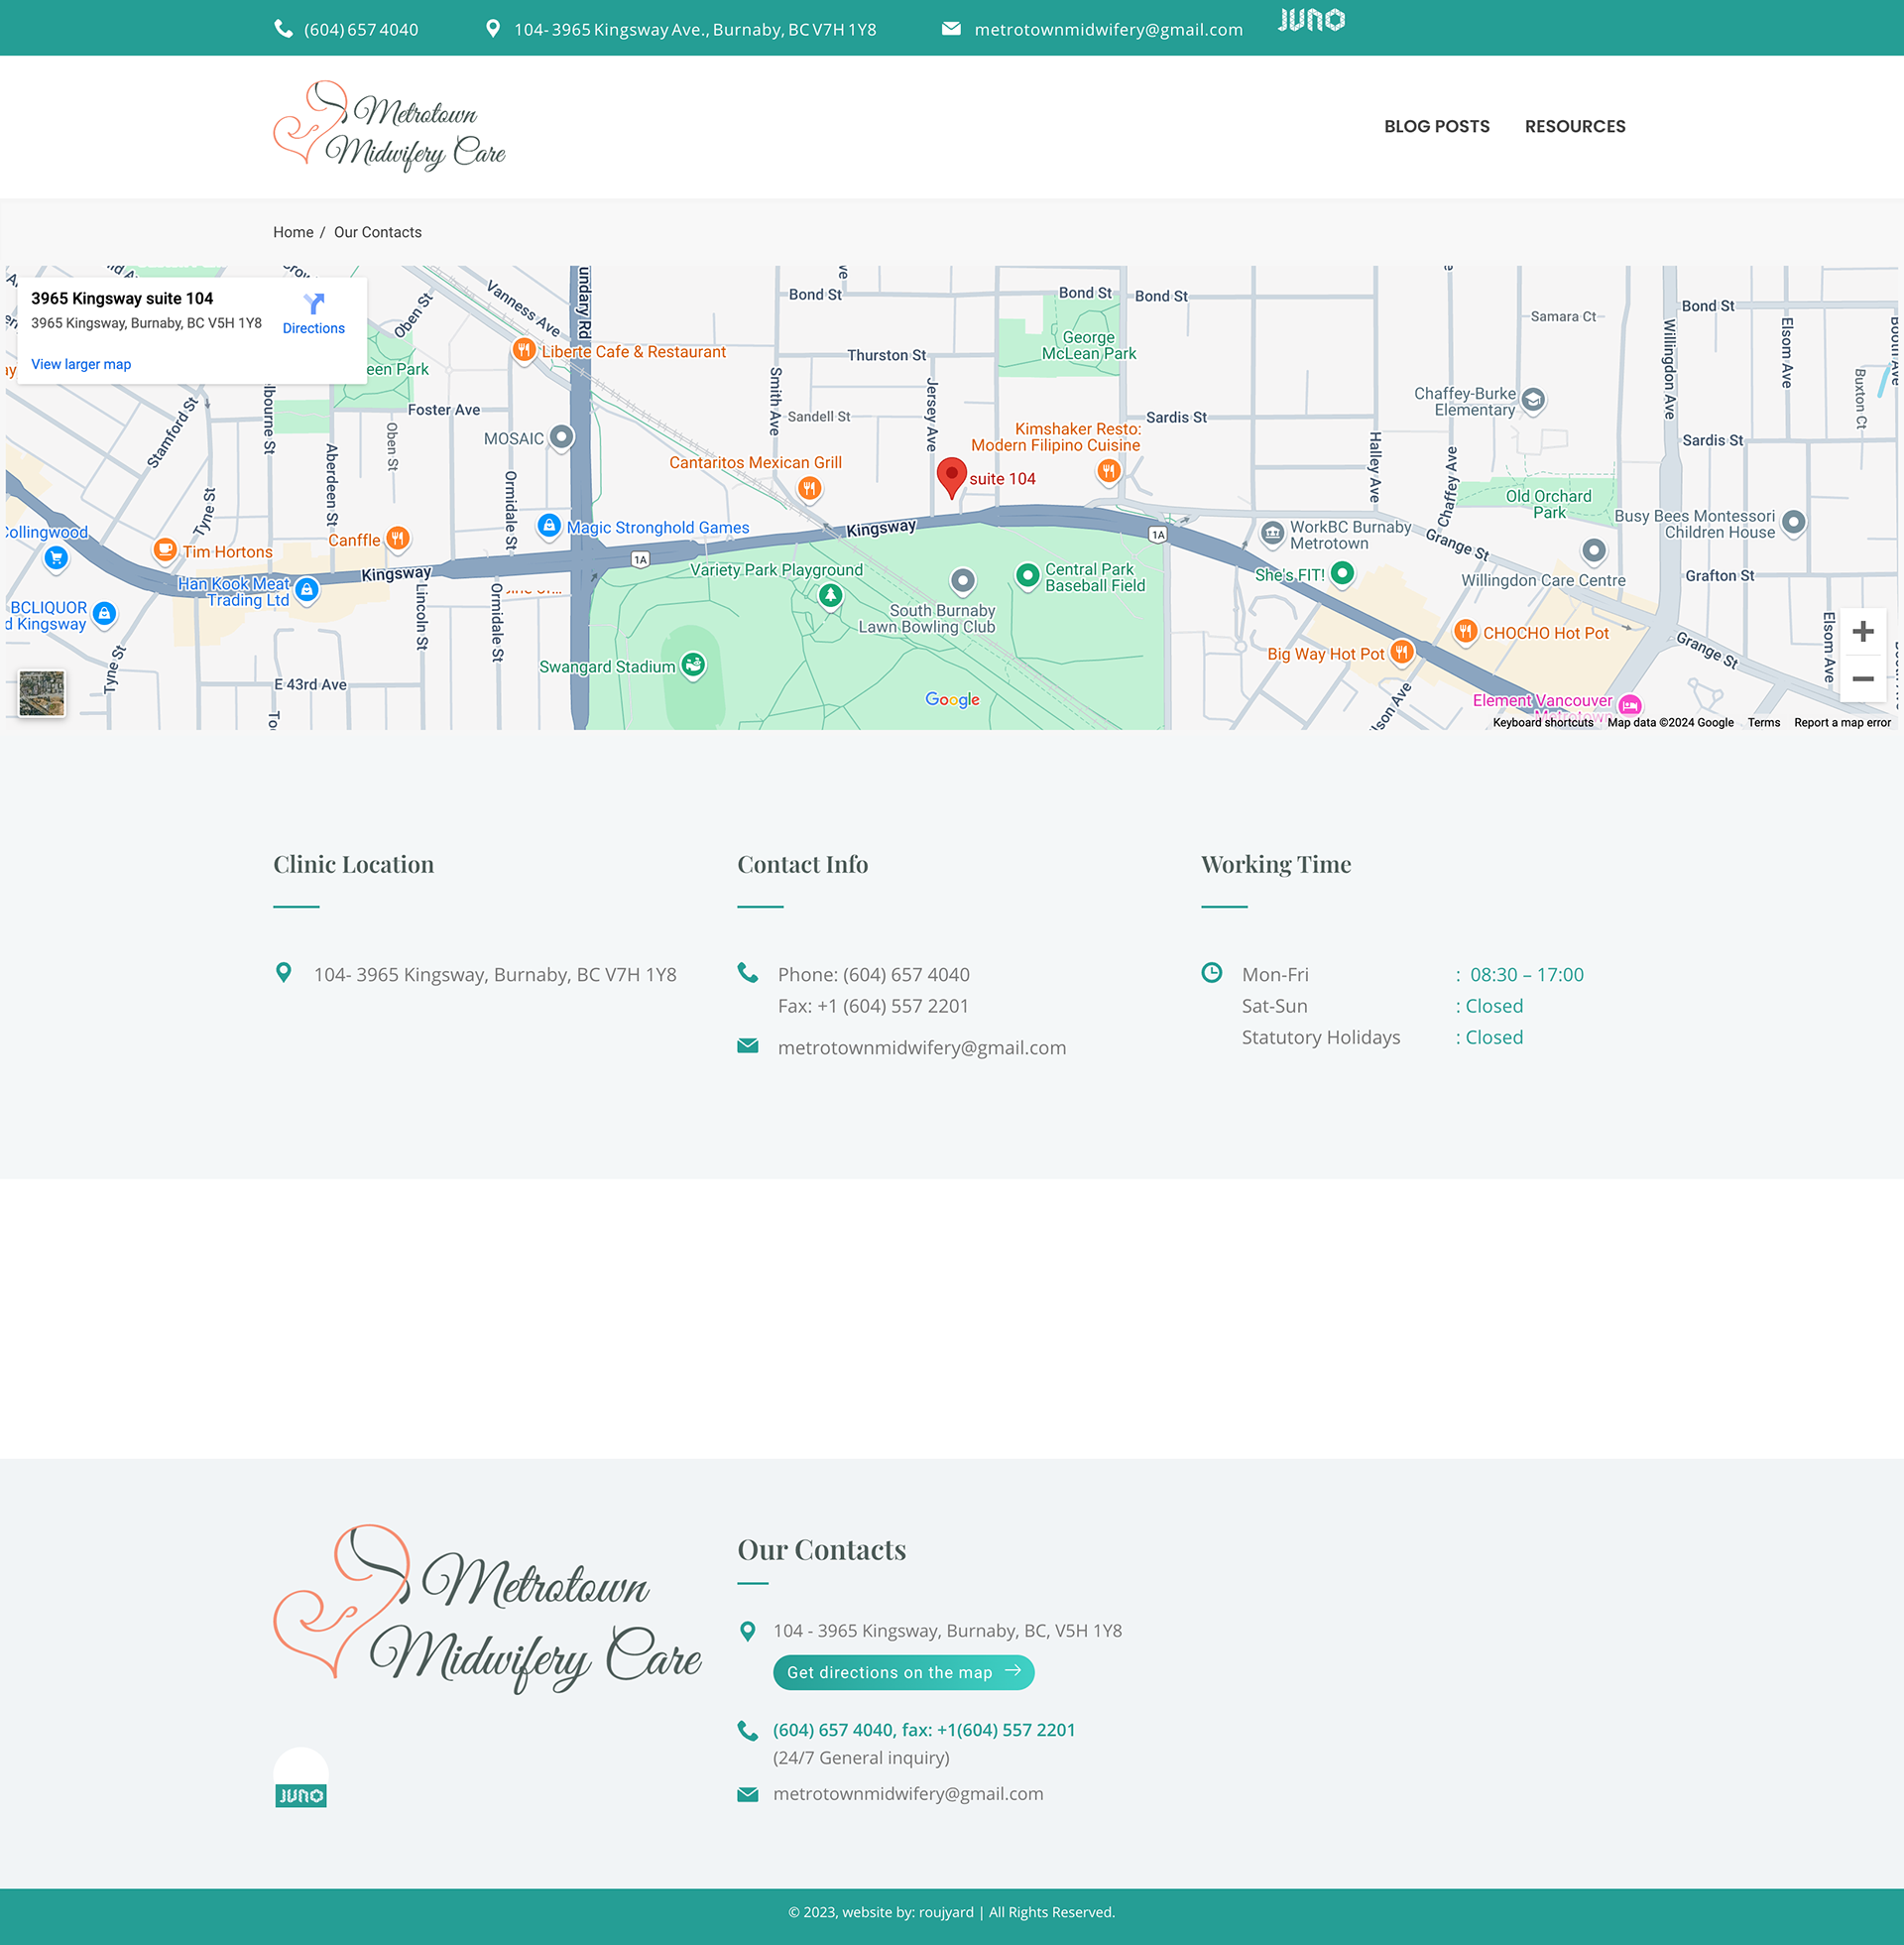Image resolution: width=1904 pixels, height=1945 pixels.
Task: Click Han Kook Meat Trading marker
Action: 307,590
